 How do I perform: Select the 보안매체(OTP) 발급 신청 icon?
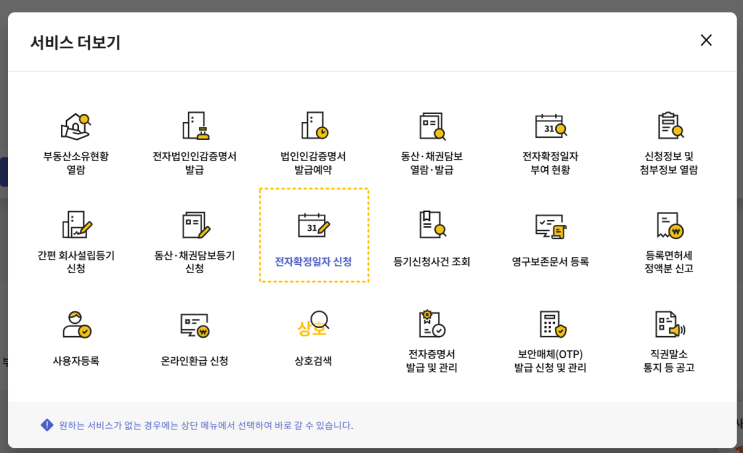(x=553, y=324)
